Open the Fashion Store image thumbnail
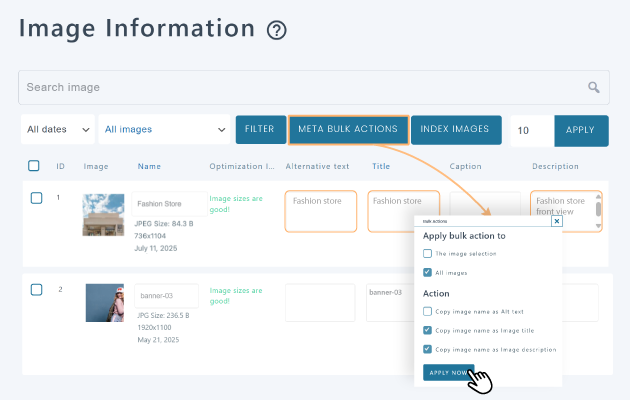This screenshot has width=630, height=400. click(x=104, y=214)
